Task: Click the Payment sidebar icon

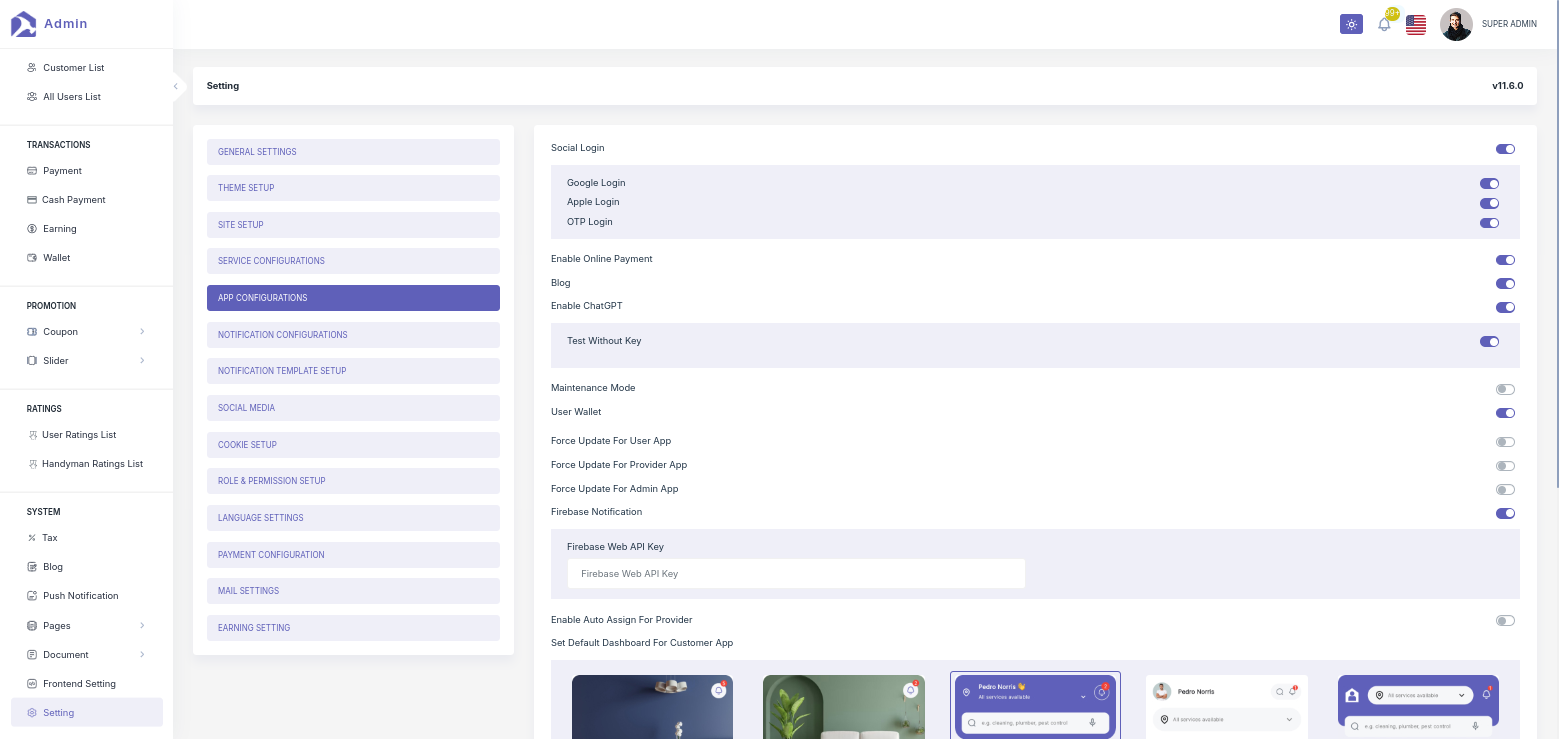Action: point(32,171)
